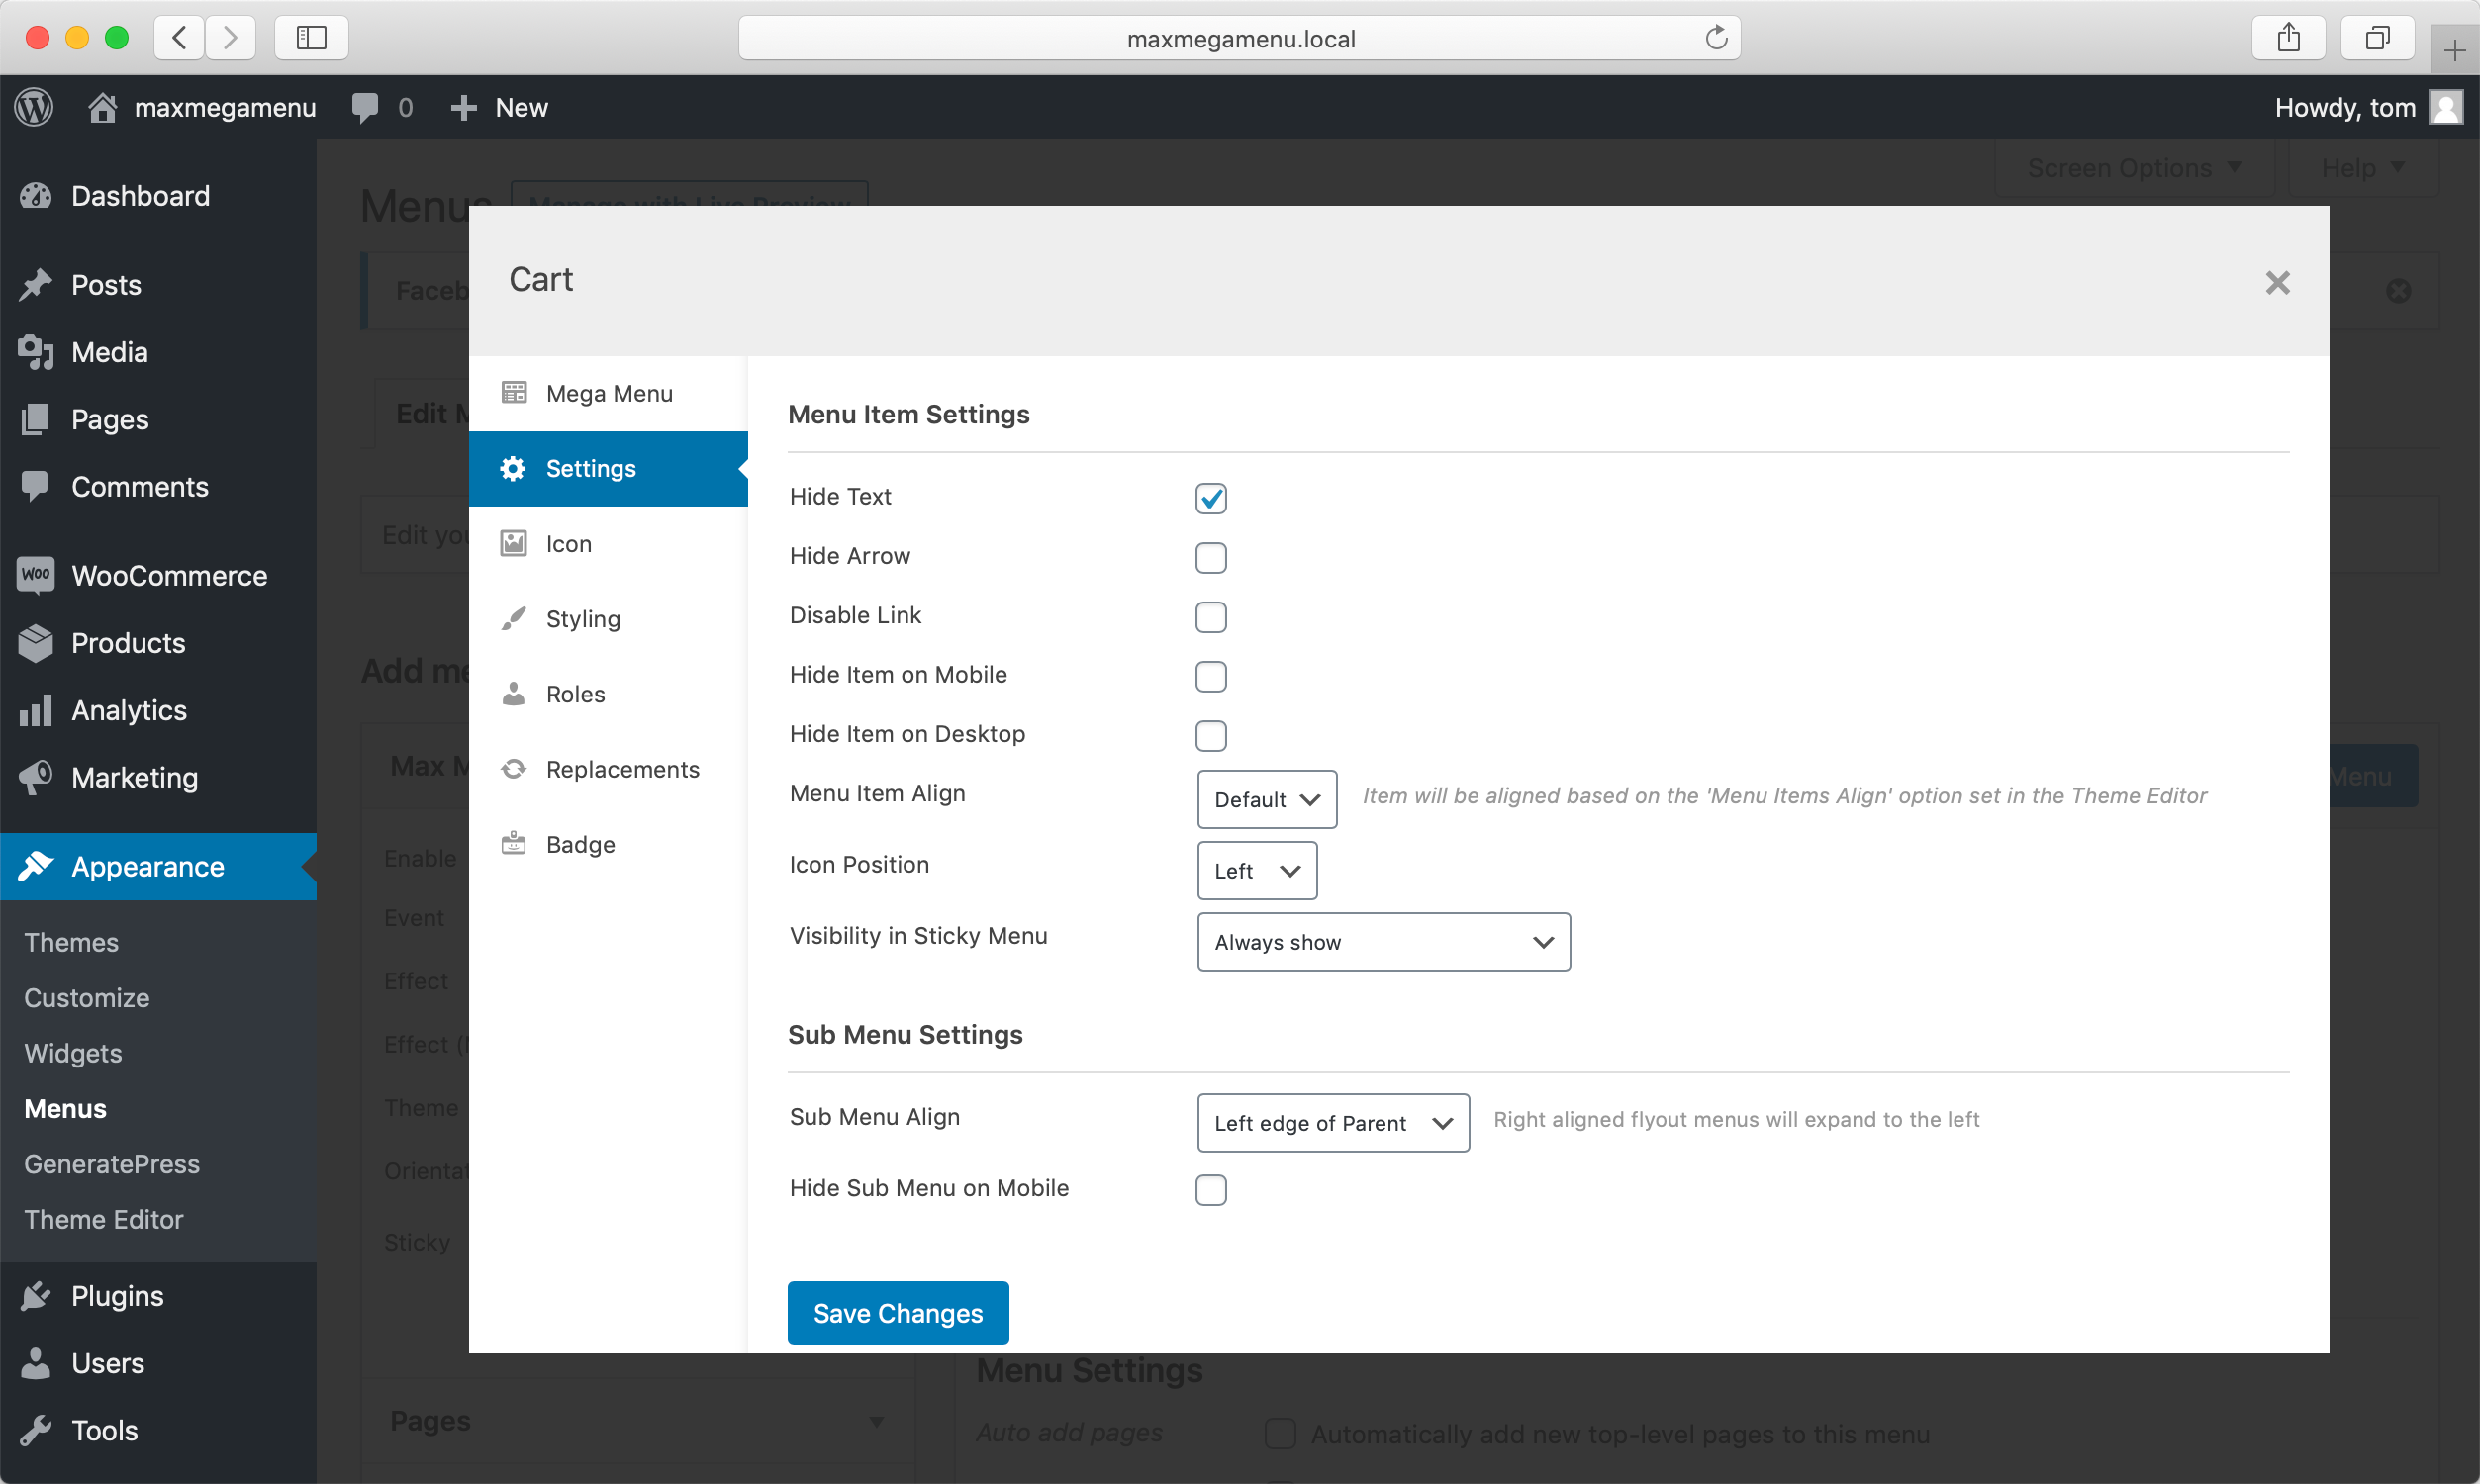Click the Analytics bar chart icon
This screenshot has width=2480, height=1484.
[36, 711]
